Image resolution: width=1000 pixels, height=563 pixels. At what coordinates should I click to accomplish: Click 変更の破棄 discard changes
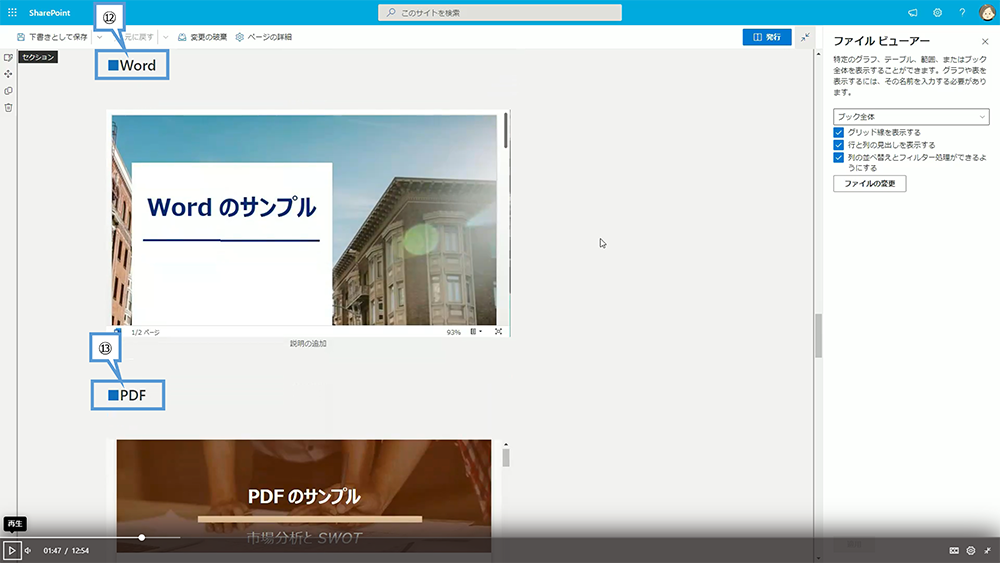click(x=202, y=37)
